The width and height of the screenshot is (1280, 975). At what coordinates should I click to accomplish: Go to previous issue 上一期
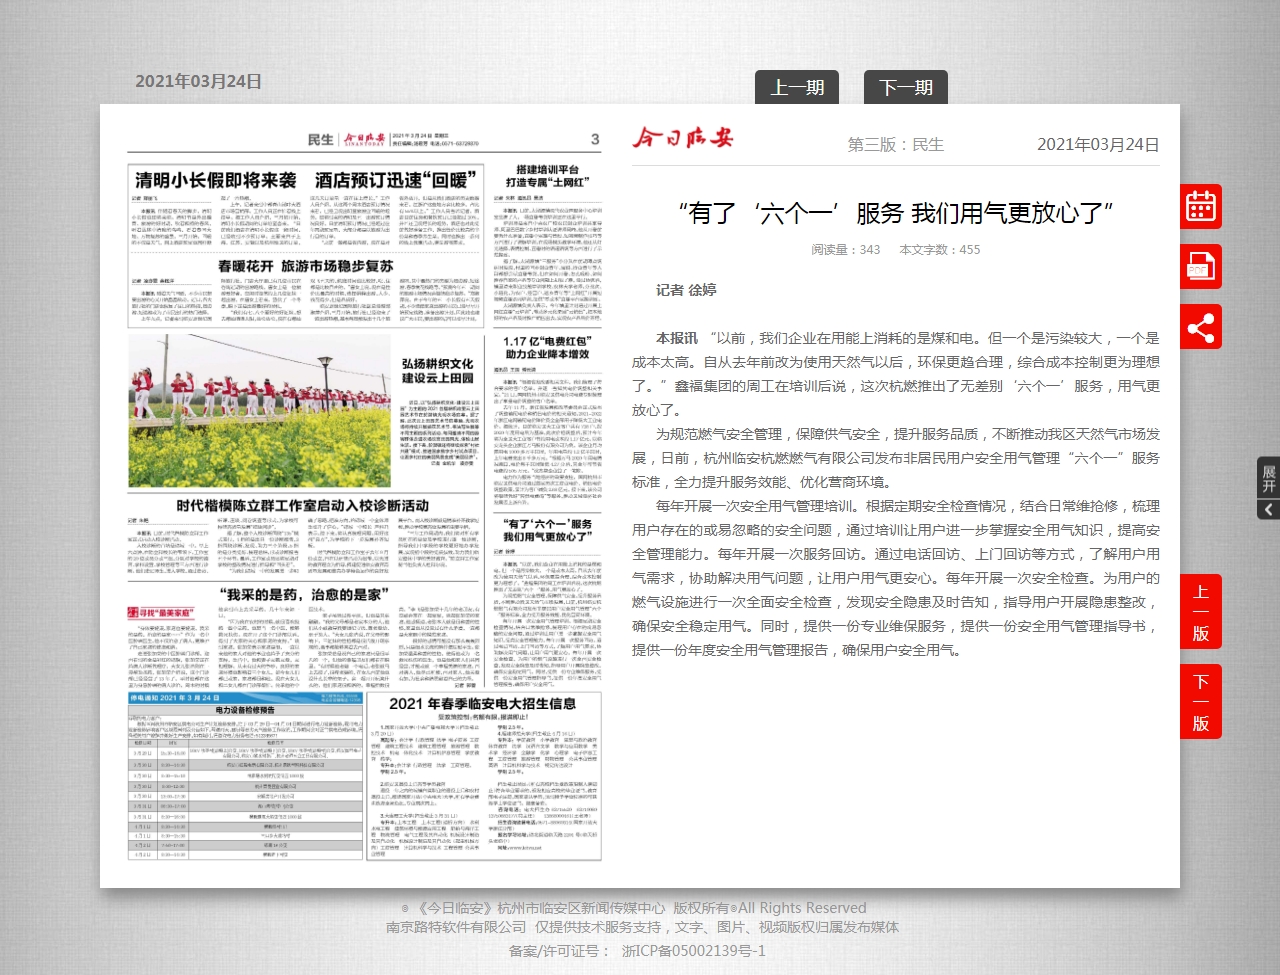[796, 88]
